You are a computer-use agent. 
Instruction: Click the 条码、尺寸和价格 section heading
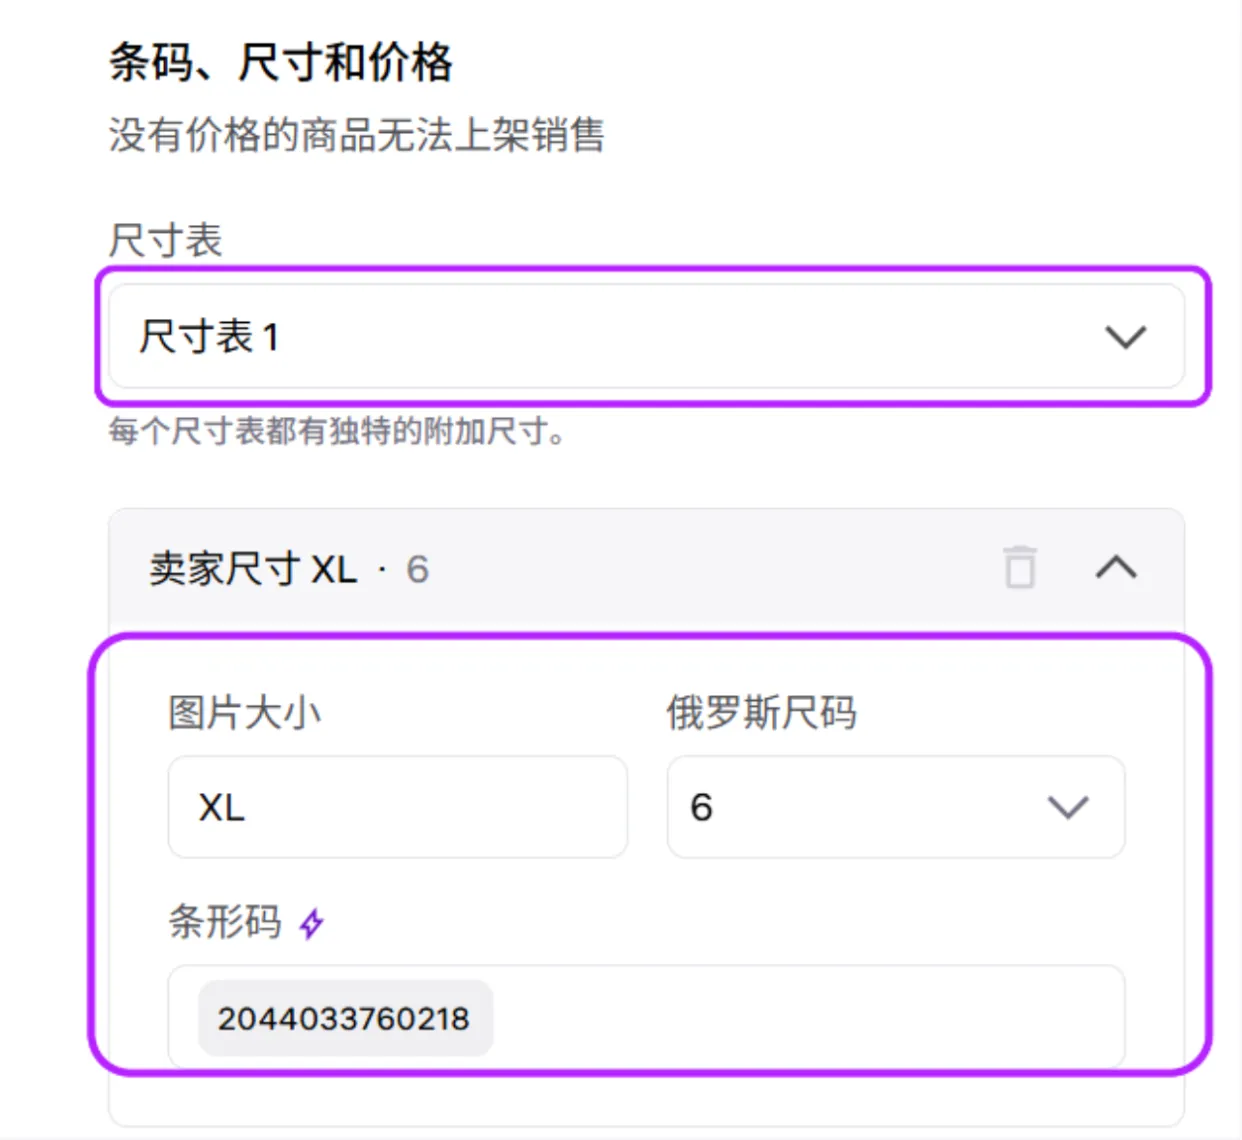[x=281, y=62]
